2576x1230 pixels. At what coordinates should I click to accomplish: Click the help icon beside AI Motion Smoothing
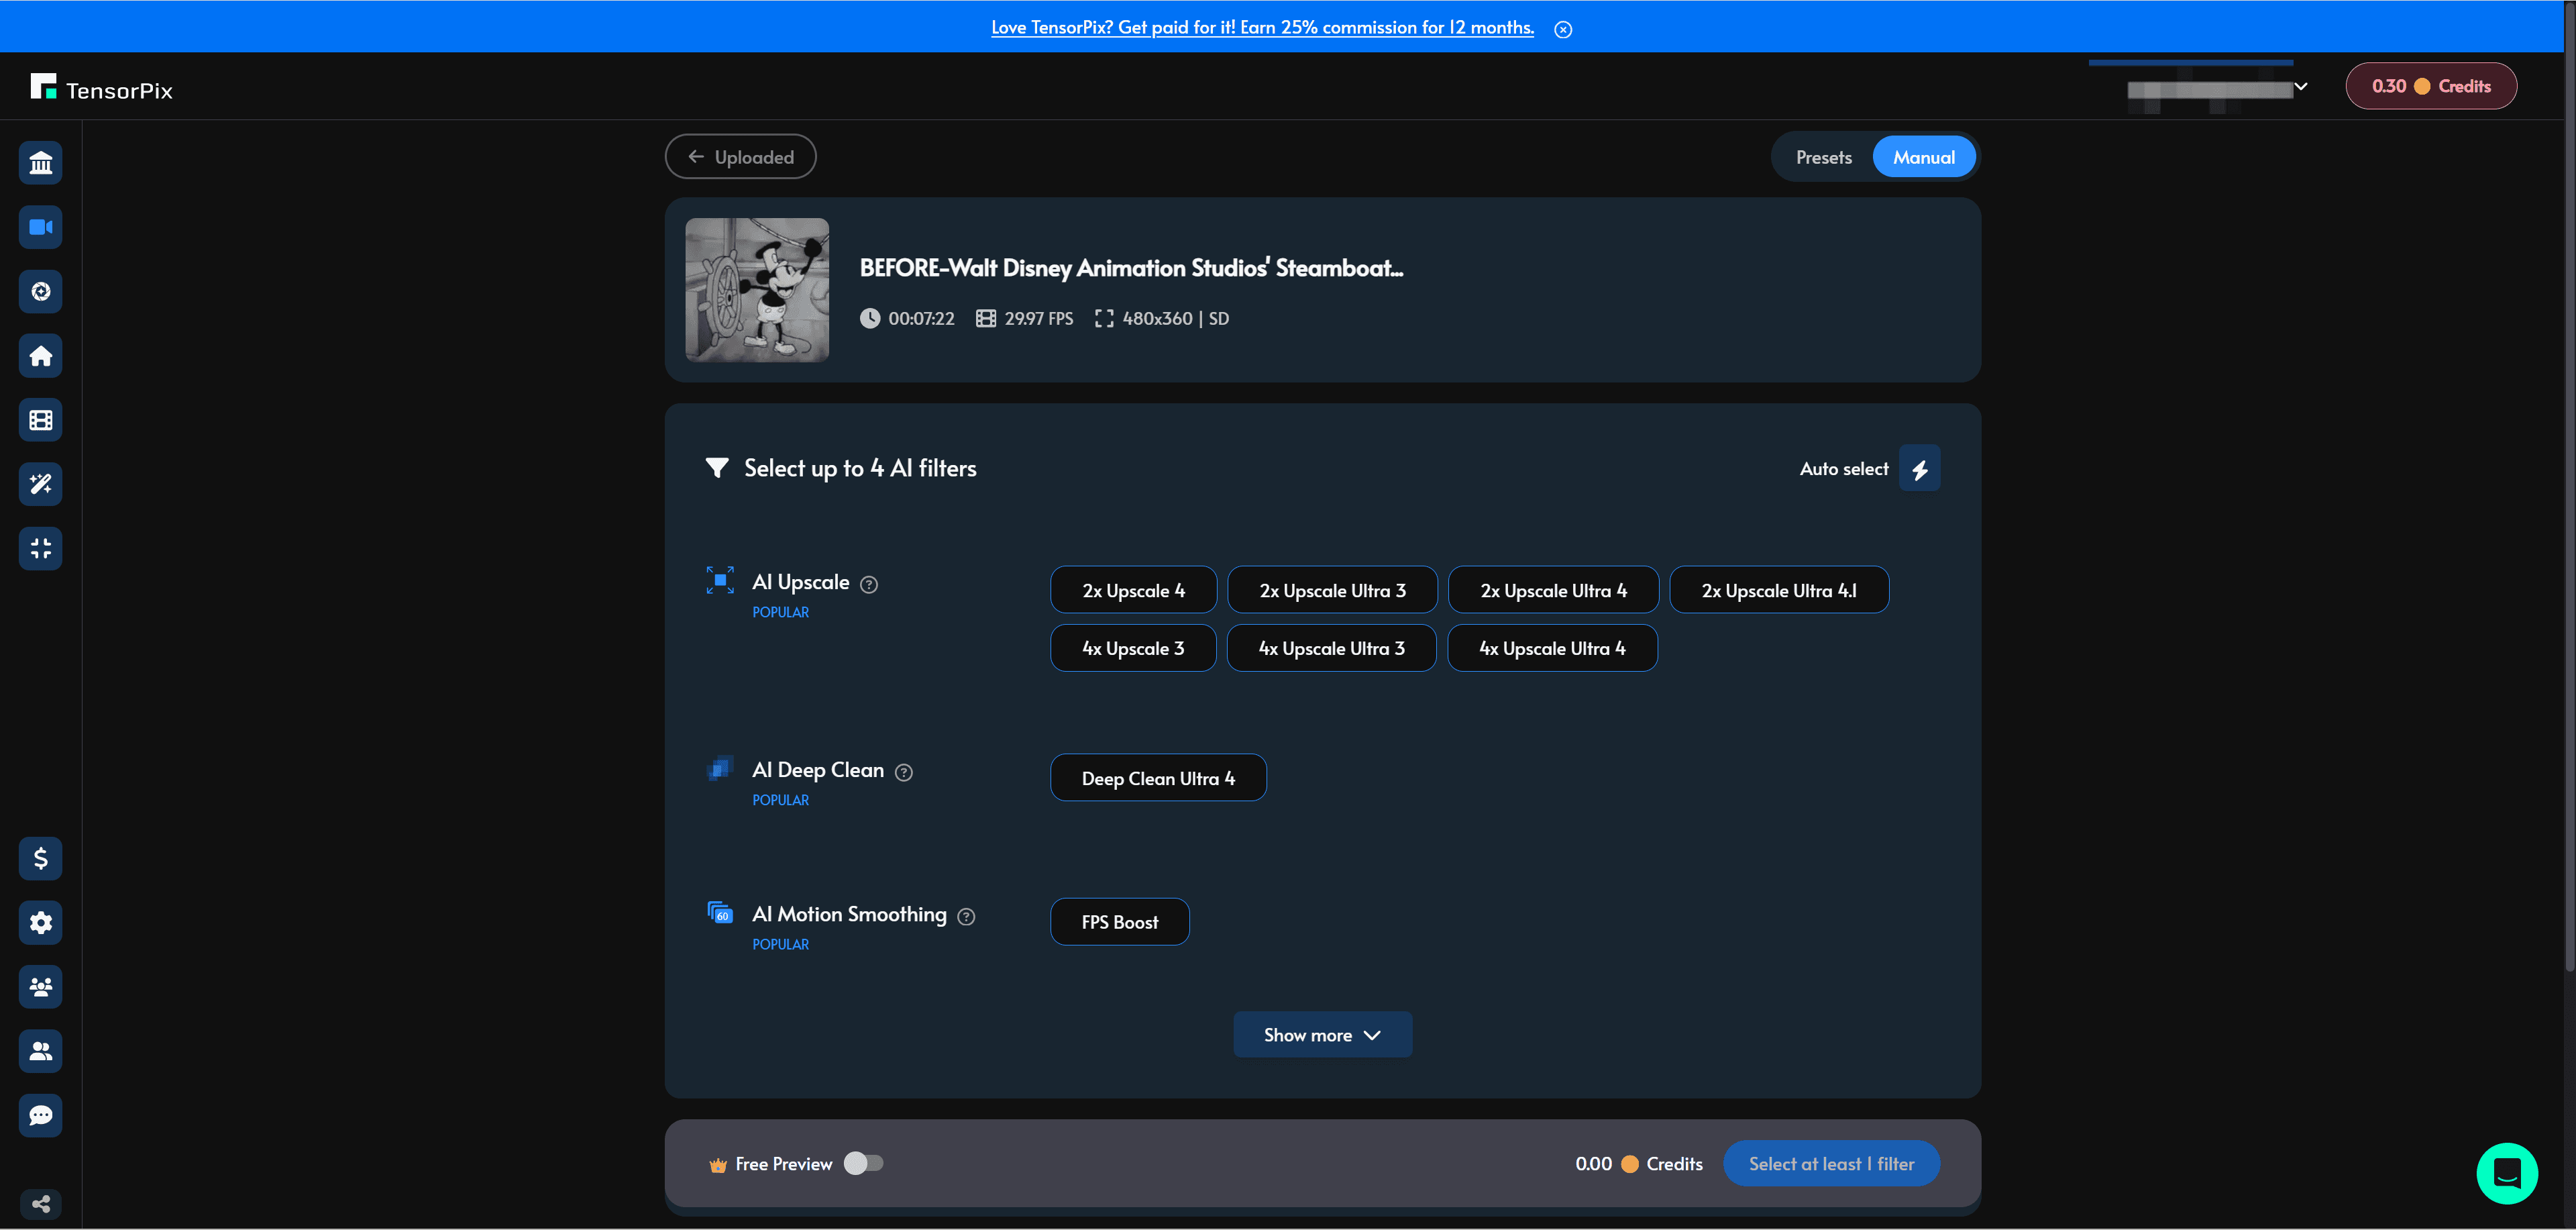(x=966, y=916)
